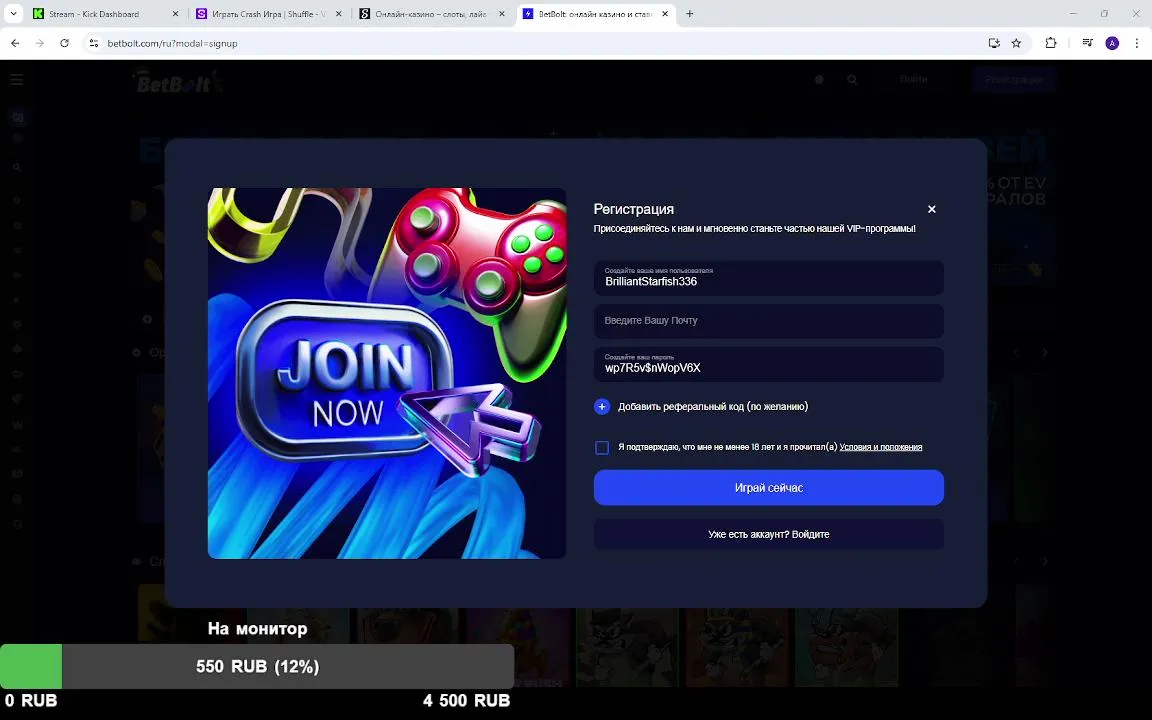Switch to the Онлайн-казино tab
This screenshot has width=1152, height=720.
(431, 14)
